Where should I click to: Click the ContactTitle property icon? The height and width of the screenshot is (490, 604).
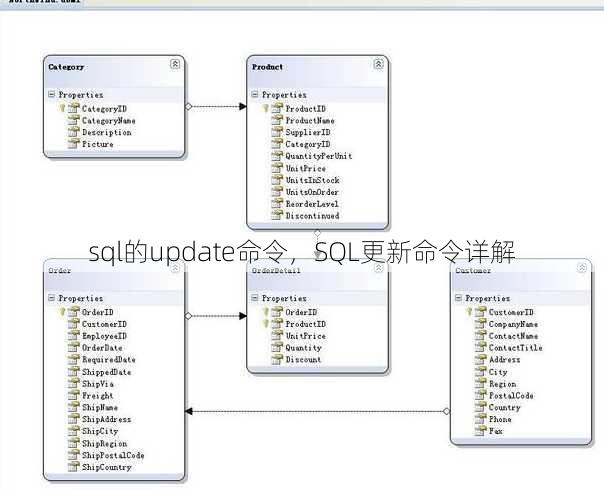pyautogui.click(x=480, y=348)
